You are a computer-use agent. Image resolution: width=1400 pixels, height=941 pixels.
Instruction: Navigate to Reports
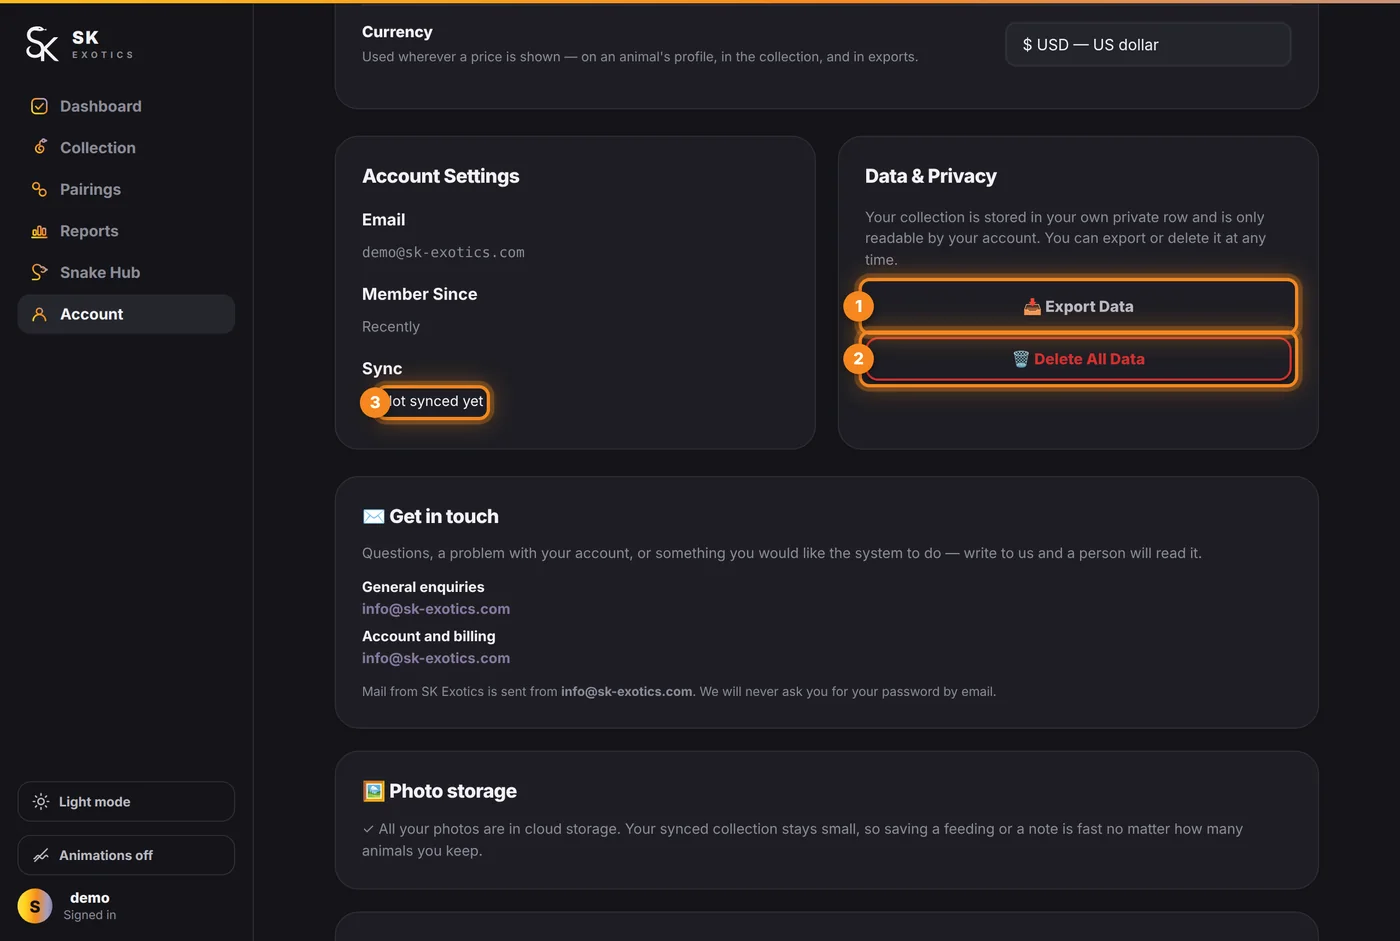(126, 231)
